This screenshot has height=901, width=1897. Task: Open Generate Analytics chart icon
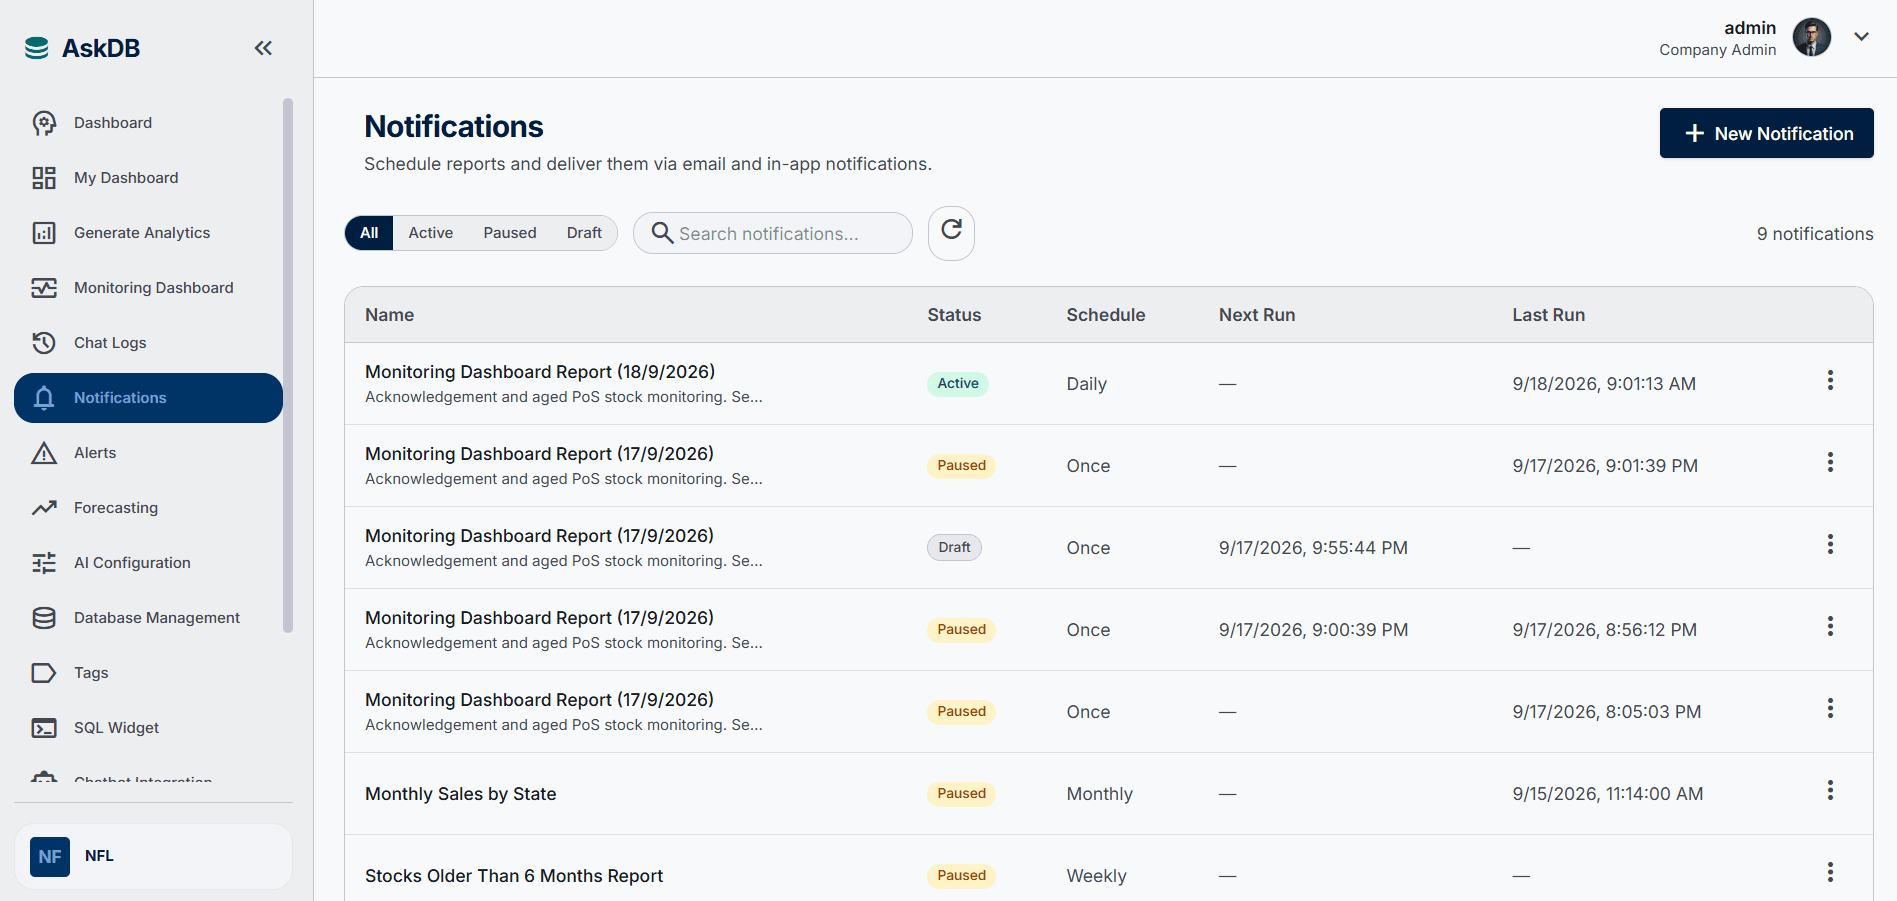coord(44,233)
